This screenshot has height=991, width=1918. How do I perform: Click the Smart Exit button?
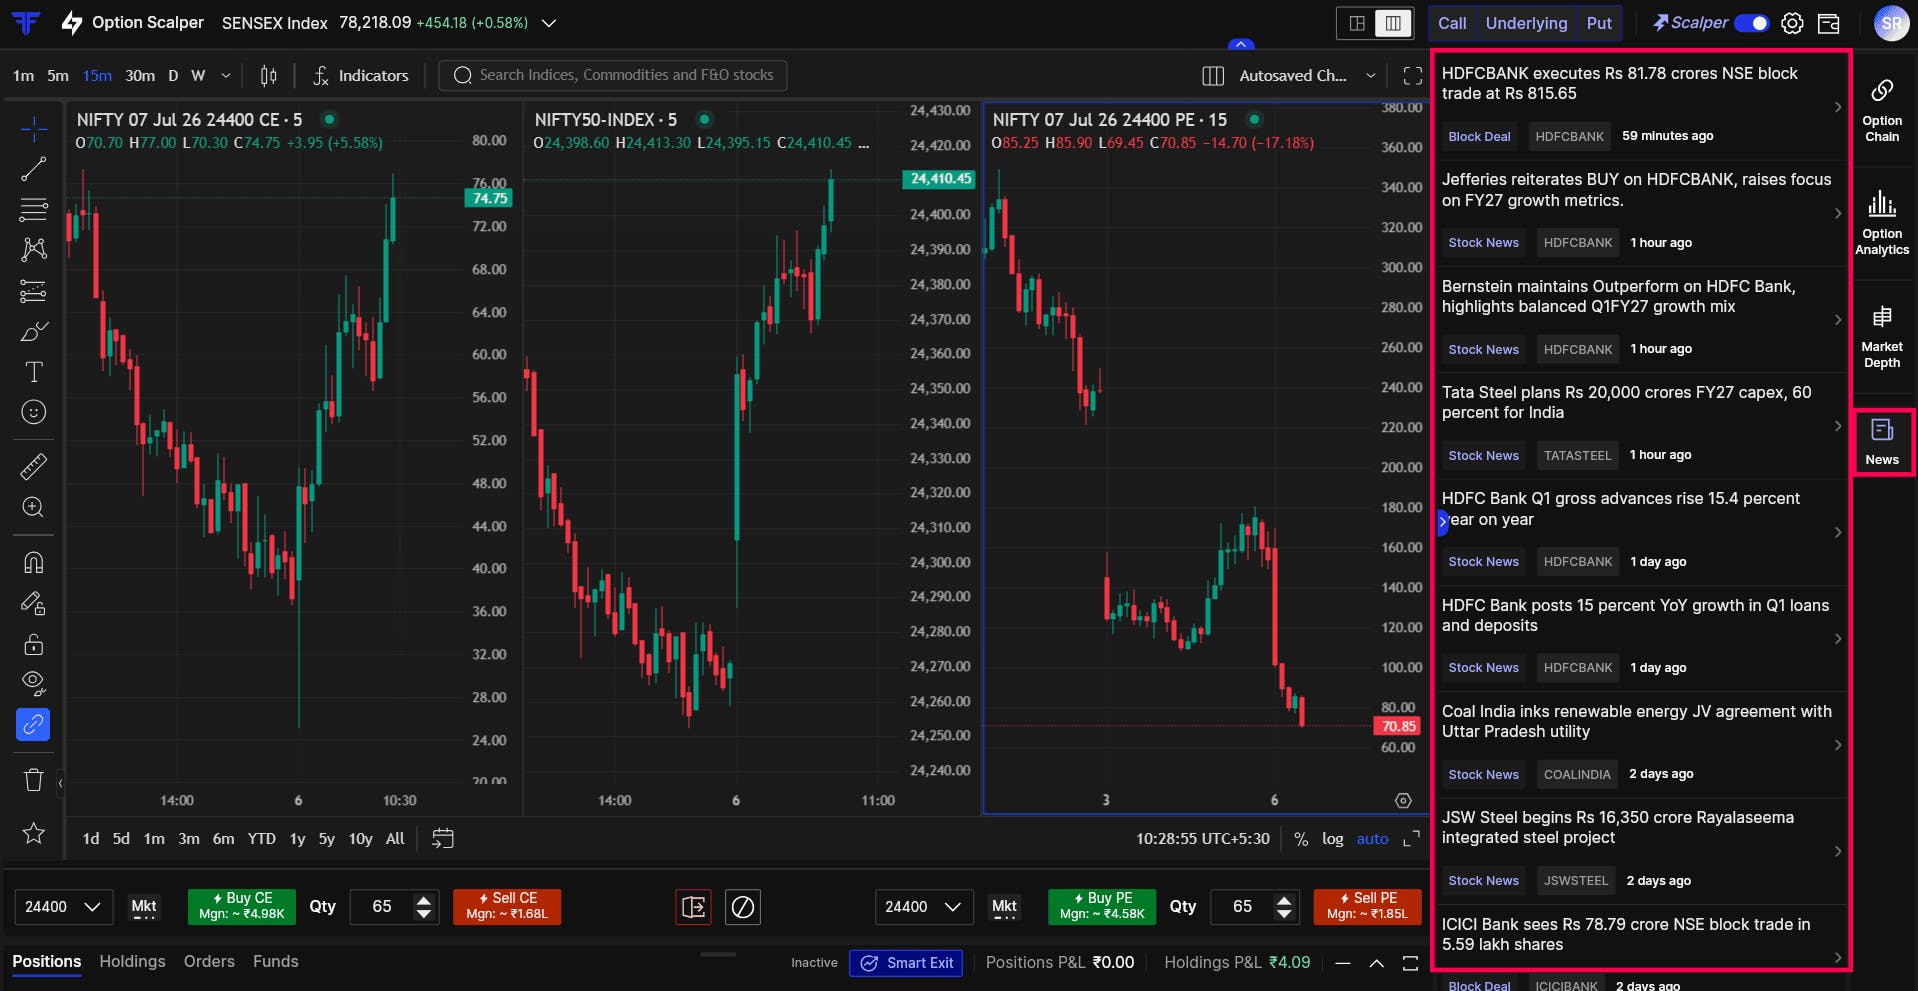tap(906, 963)
